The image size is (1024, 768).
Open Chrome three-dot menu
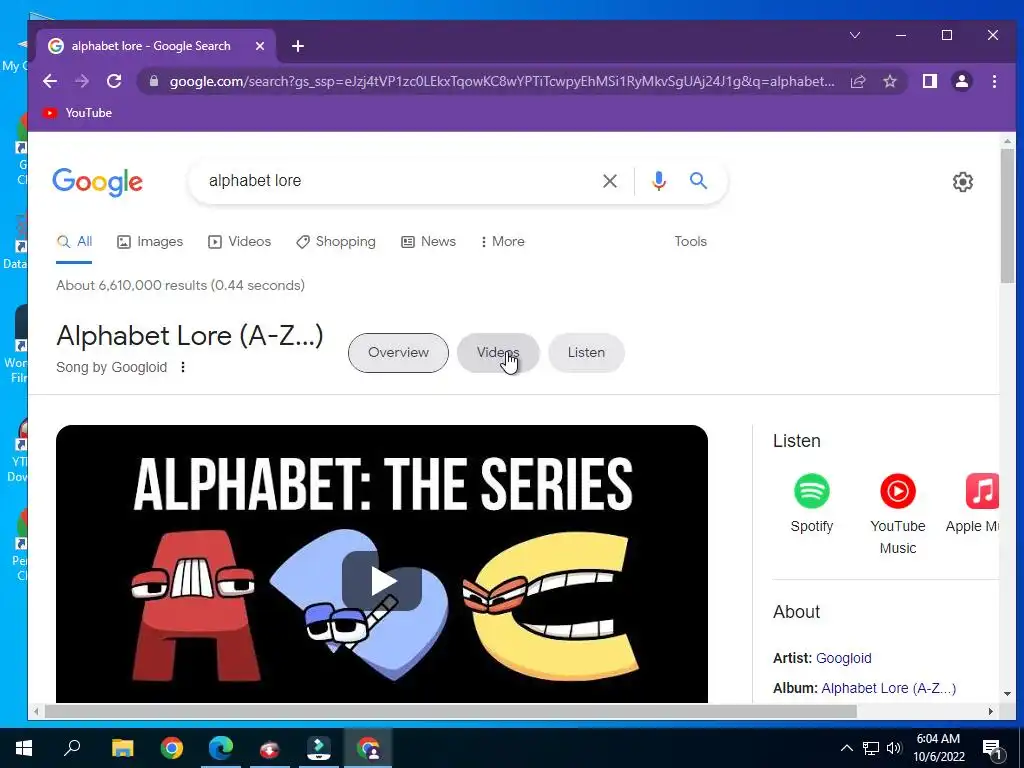994,81
